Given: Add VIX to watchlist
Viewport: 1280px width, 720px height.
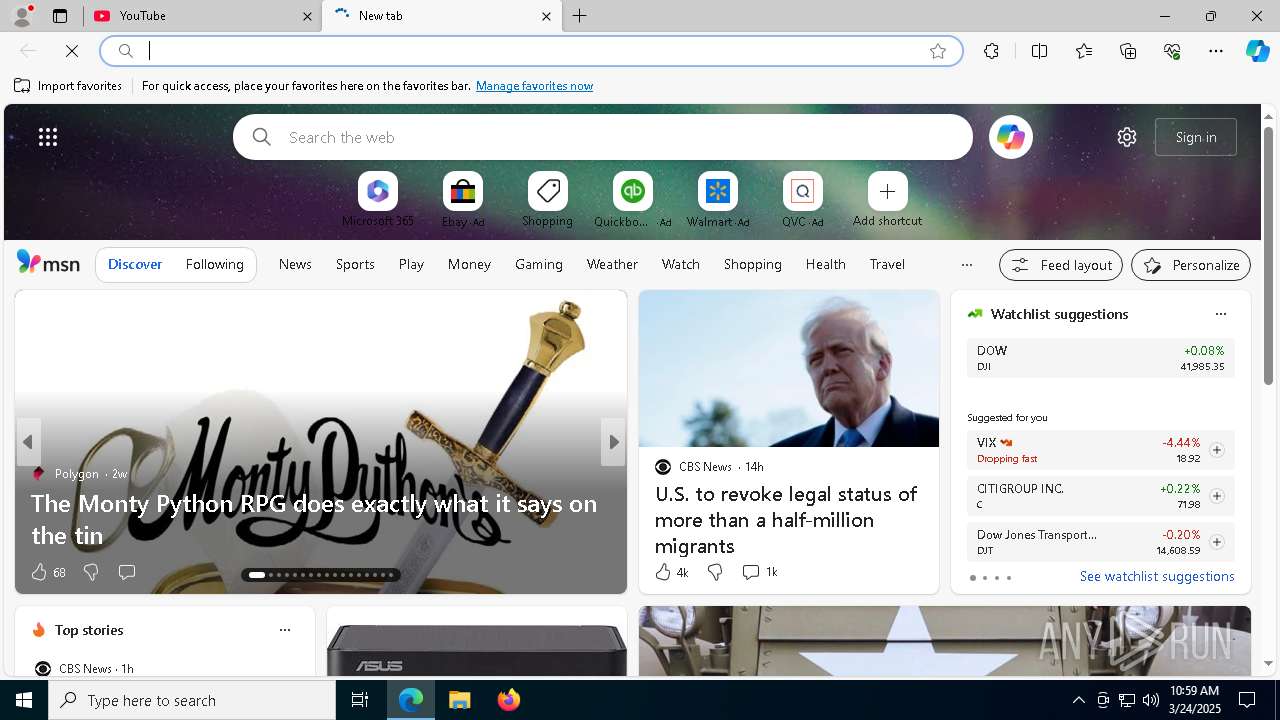Looking at the screenshot, I should click(1216, 450).
